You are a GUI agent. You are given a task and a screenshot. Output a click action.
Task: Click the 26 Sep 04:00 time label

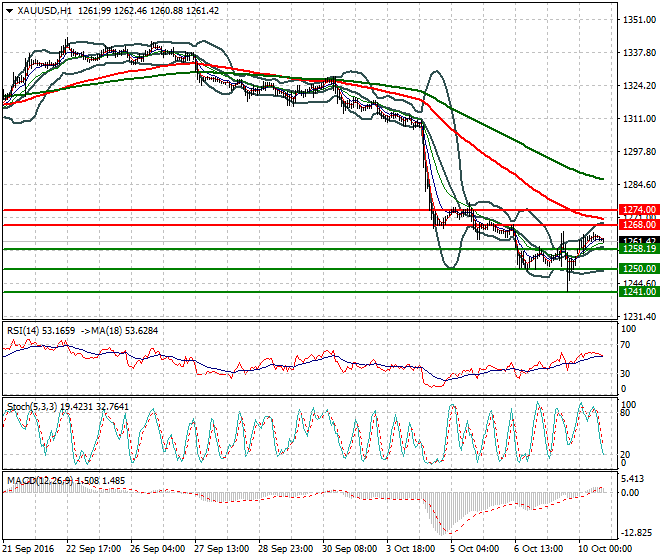pos(157,549)
